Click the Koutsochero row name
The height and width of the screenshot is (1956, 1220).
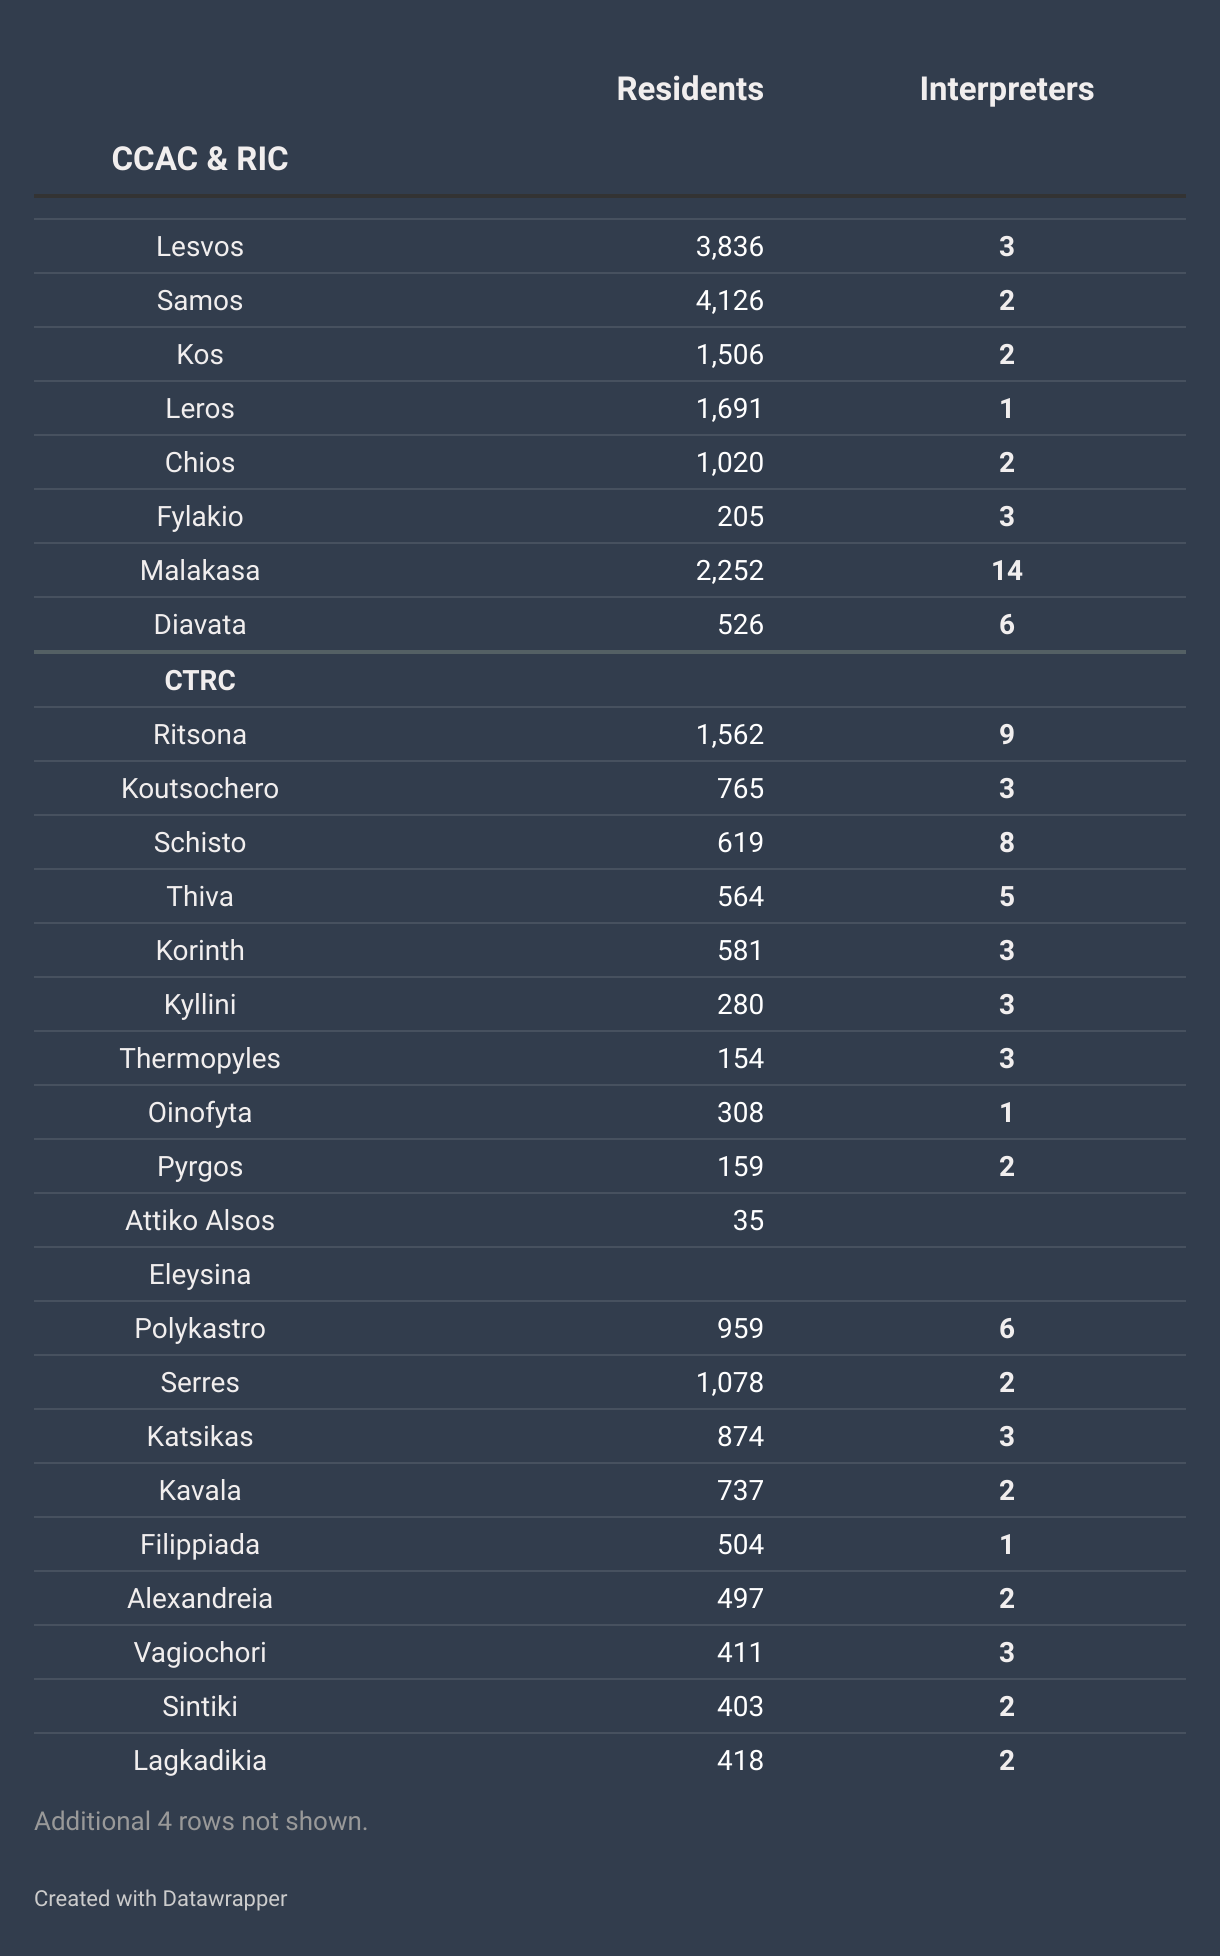[x=200, y=789]
